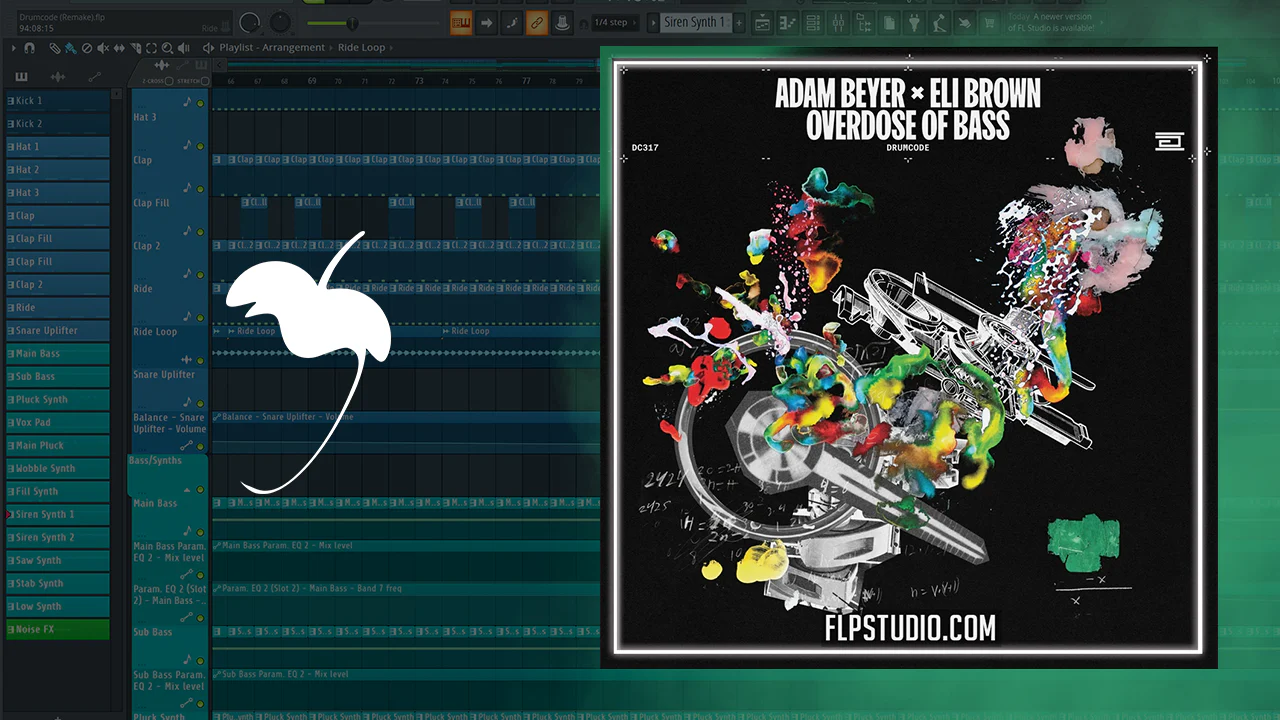
Task: Open the plugin picker plug icon
Action: [x=914, y=22]
